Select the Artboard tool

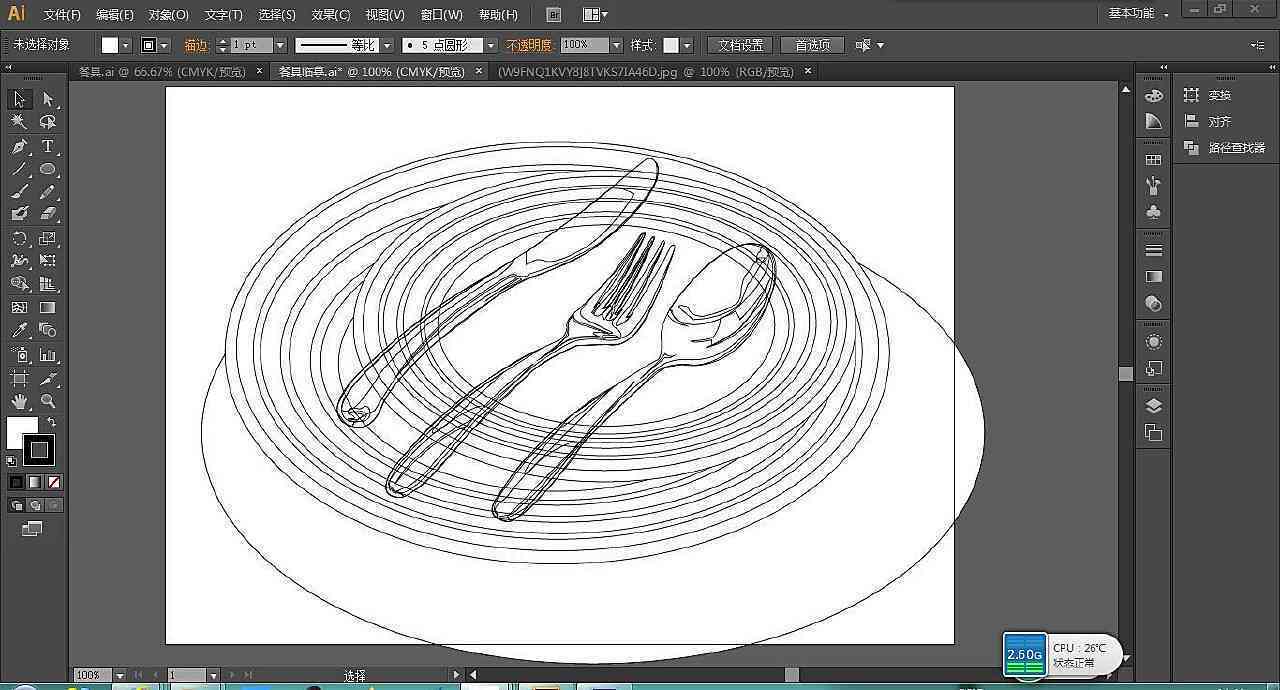19,379
